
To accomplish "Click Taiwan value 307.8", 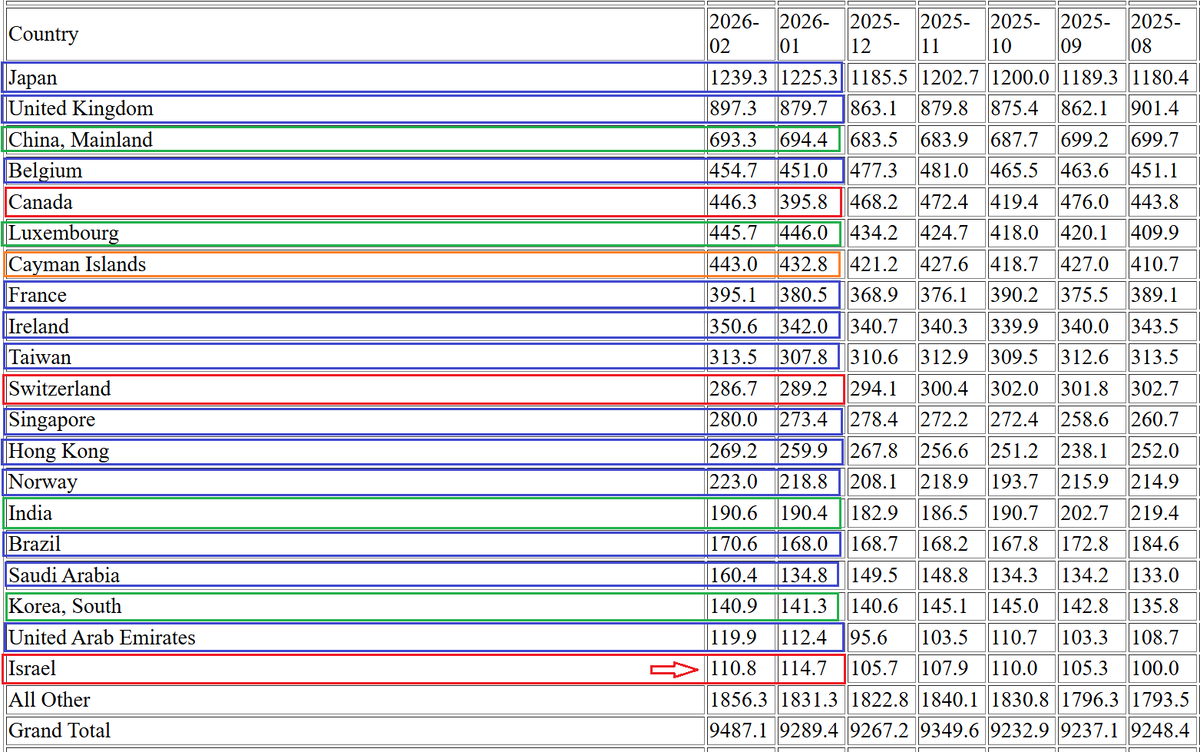I will click(803, 357).
